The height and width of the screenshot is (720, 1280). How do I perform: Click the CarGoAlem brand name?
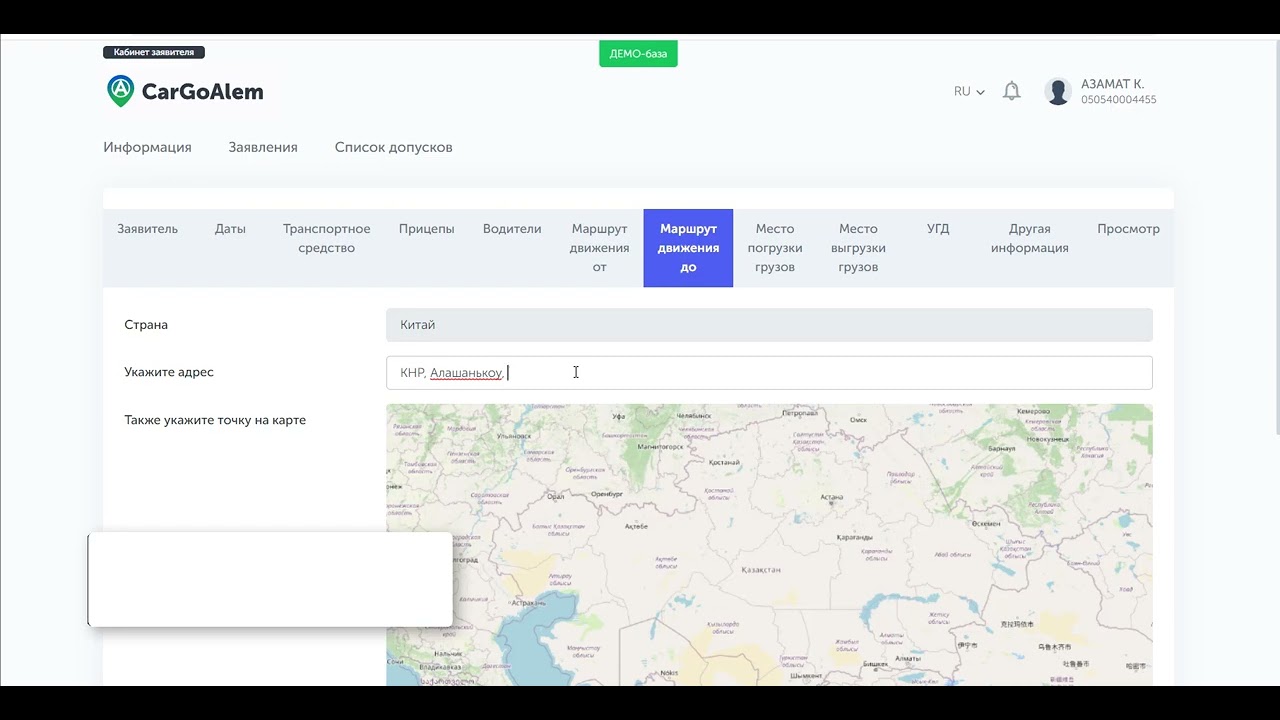pyautogui.click(x=202, y=92)
